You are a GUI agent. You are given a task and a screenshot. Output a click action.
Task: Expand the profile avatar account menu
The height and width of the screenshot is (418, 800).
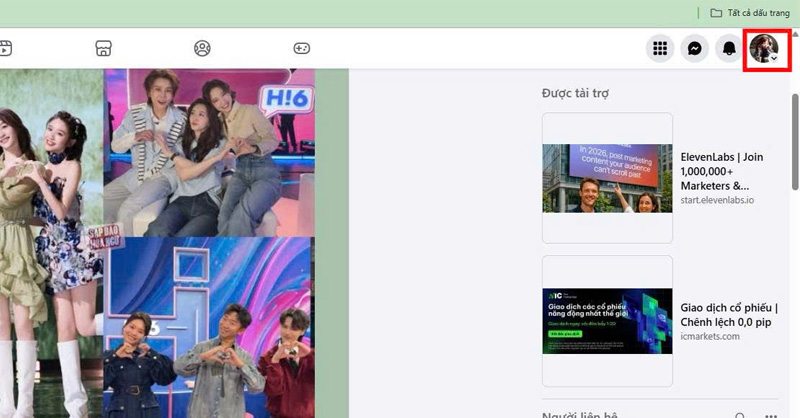(x=765, y=48)
